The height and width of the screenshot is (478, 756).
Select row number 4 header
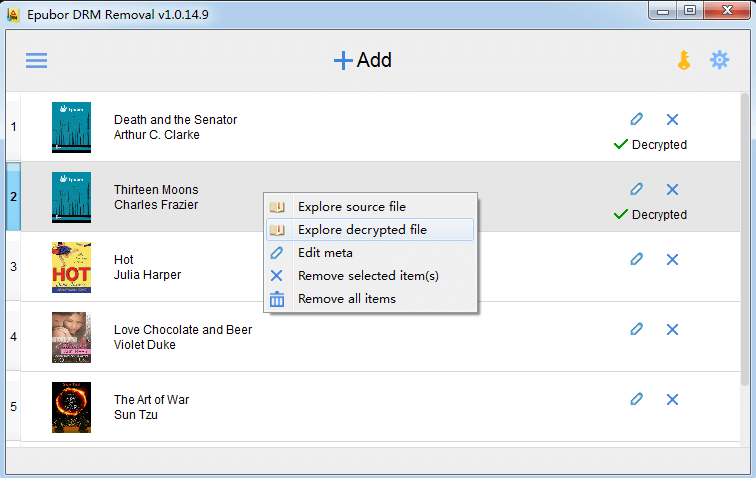(x=14, y=337)
